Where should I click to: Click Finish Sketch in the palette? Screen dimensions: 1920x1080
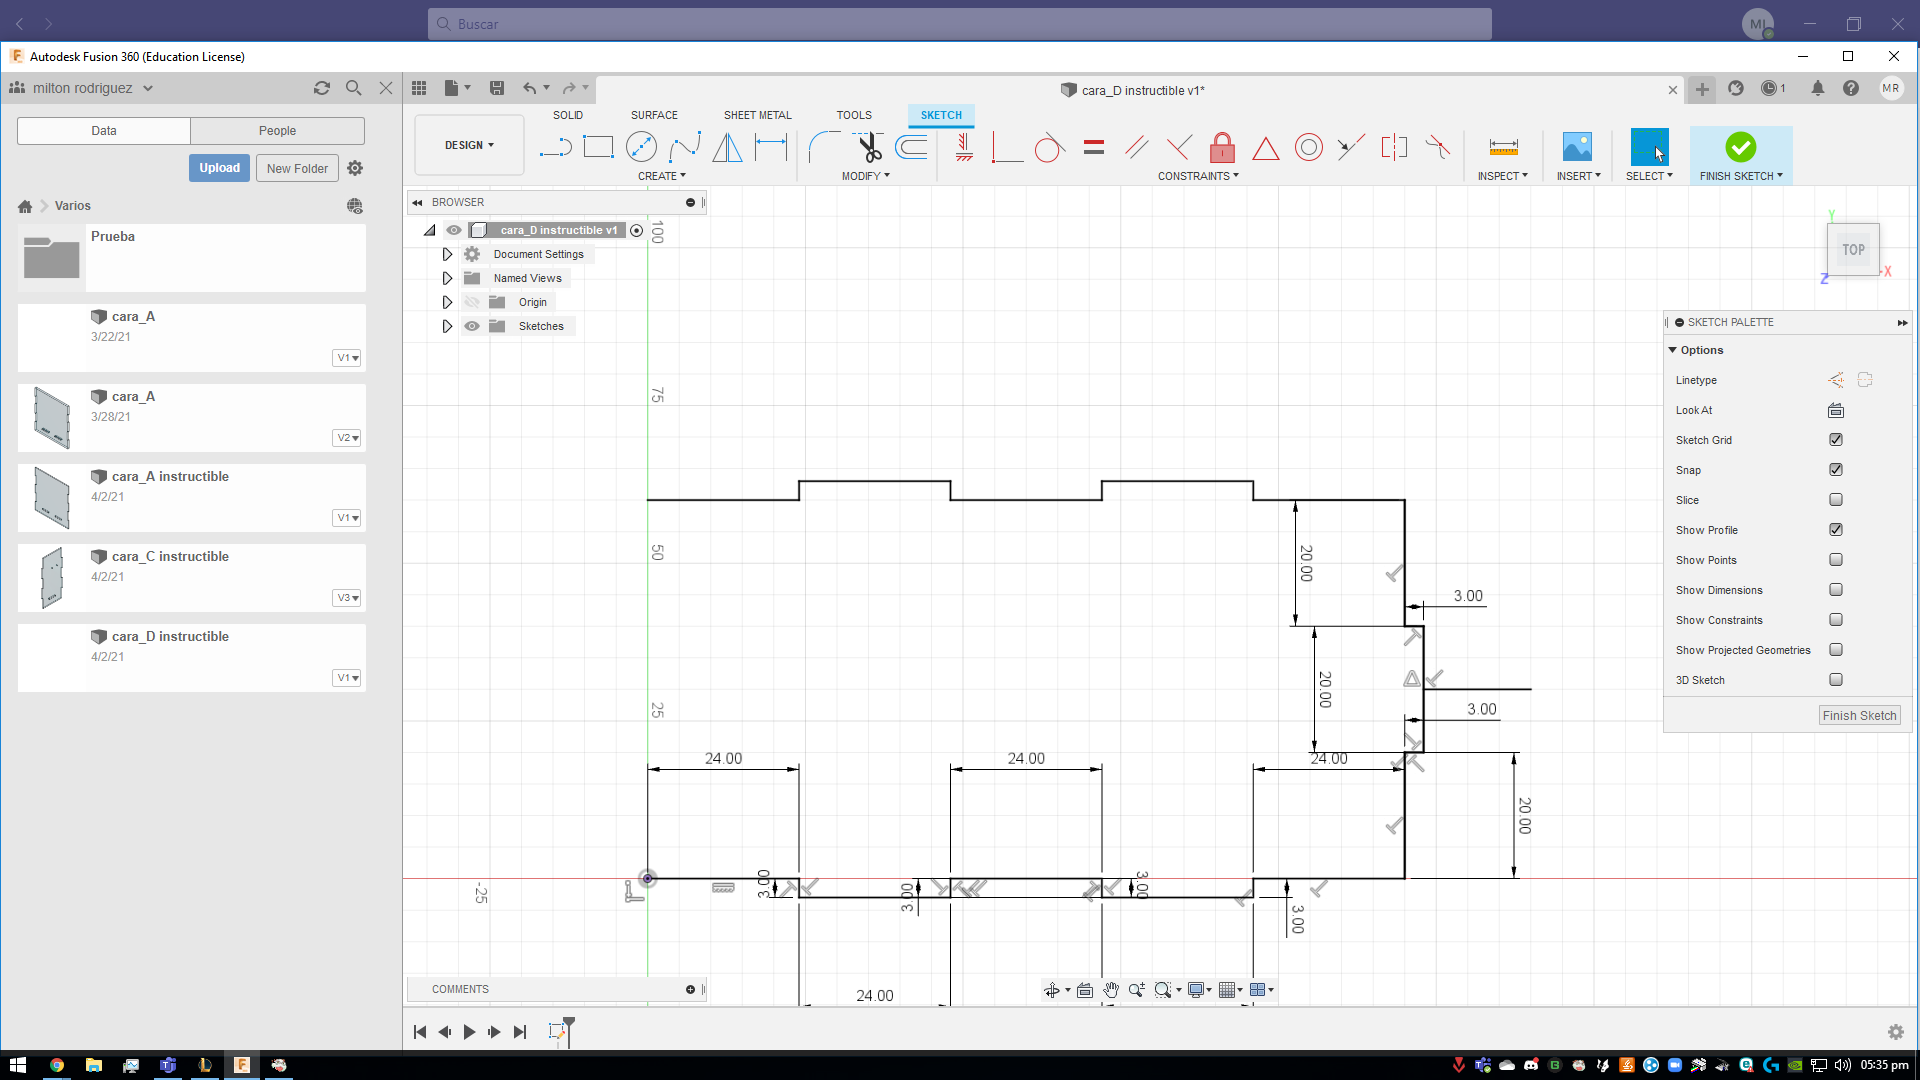1859,716
